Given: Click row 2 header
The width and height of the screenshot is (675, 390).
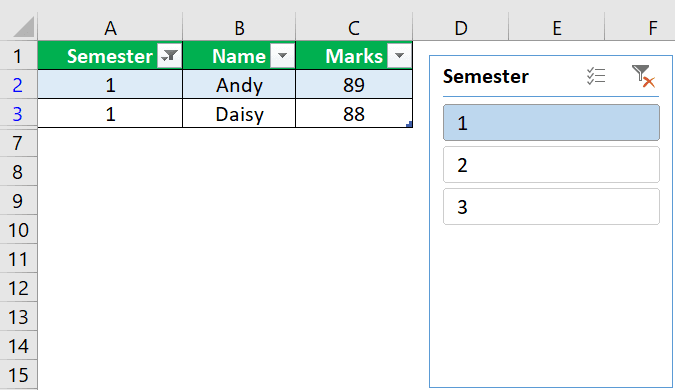Looking at the screenshot, I should [x=18, y=84].
